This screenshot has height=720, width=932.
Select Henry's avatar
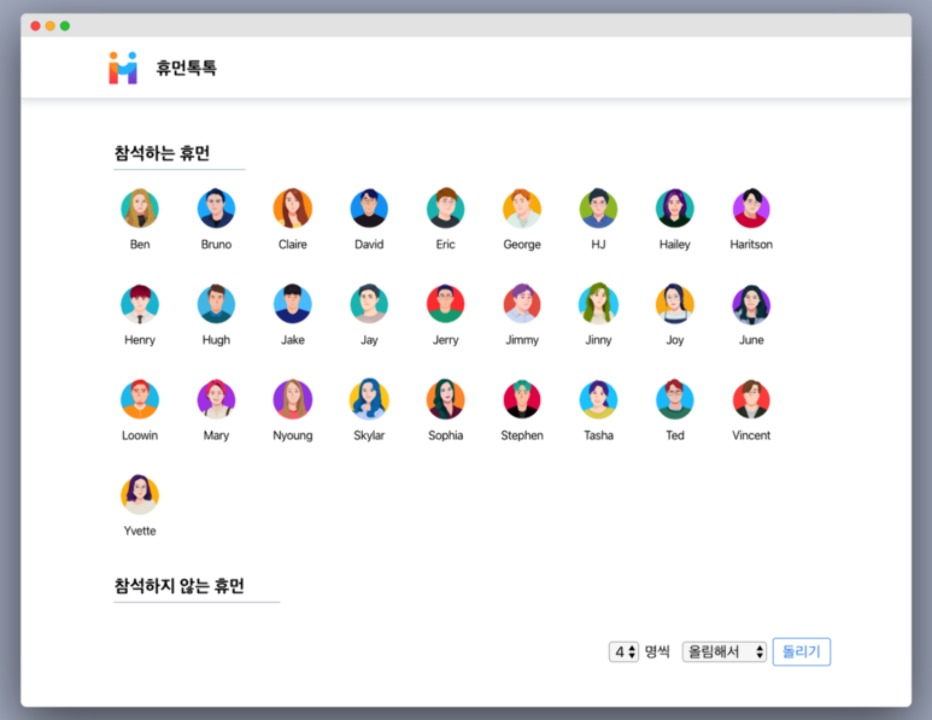(x=140, y=304)
